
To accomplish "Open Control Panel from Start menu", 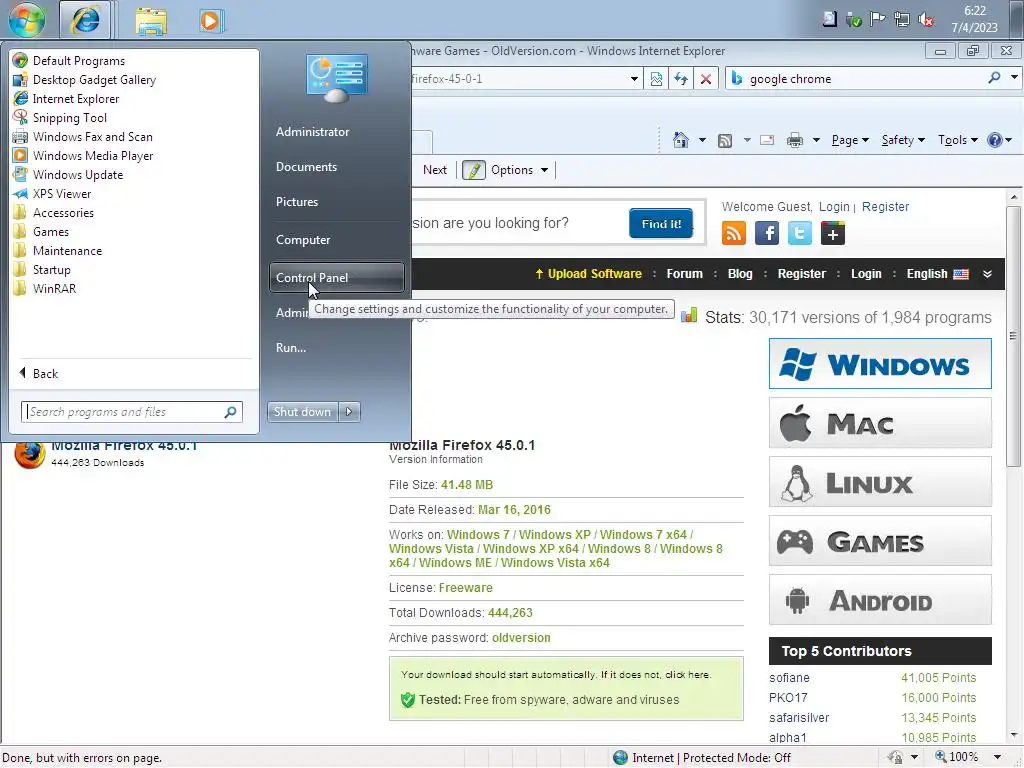I will [336, 278].
